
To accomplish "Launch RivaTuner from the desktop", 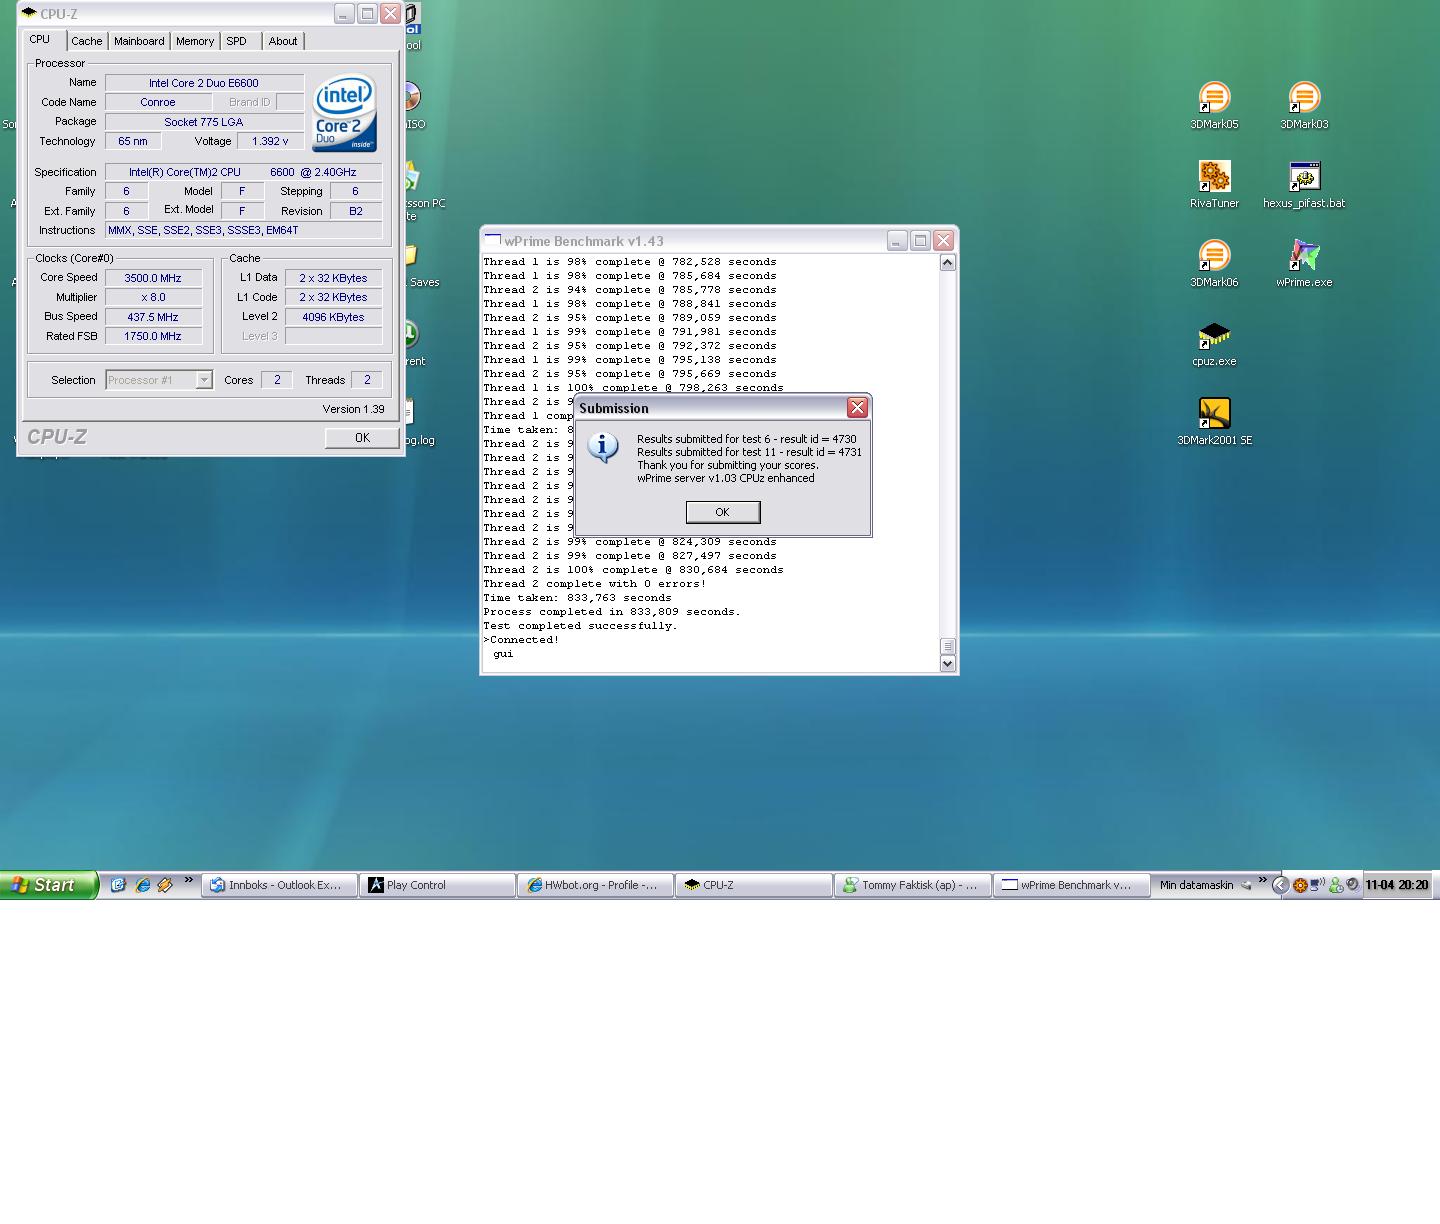I will [x=1214, y=185].
